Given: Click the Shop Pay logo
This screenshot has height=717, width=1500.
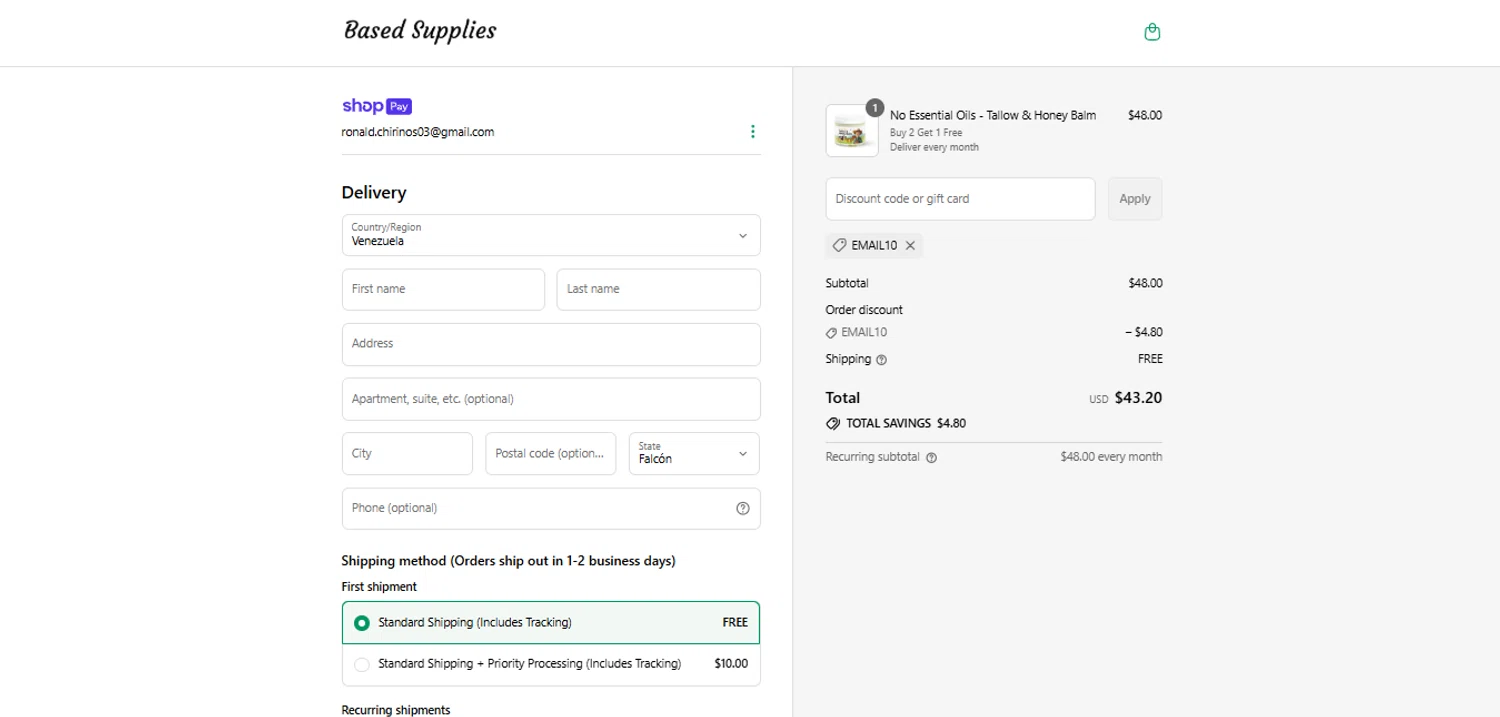Looking at the screenshot, I should 377,106.
